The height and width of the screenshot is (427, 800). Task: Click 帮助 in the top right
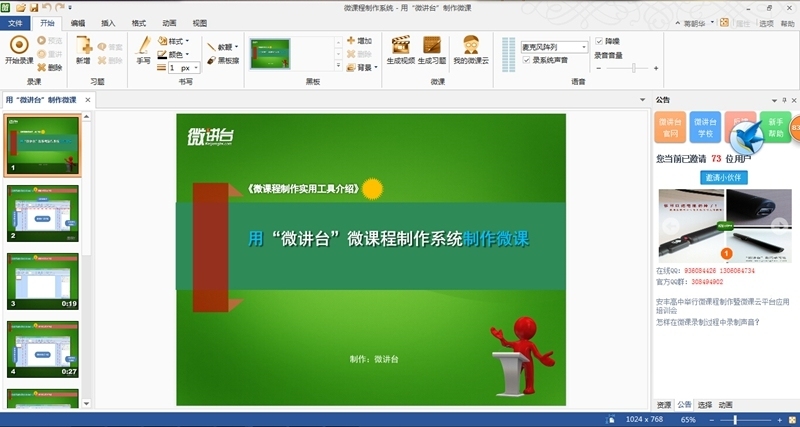[x=787, y=23]
